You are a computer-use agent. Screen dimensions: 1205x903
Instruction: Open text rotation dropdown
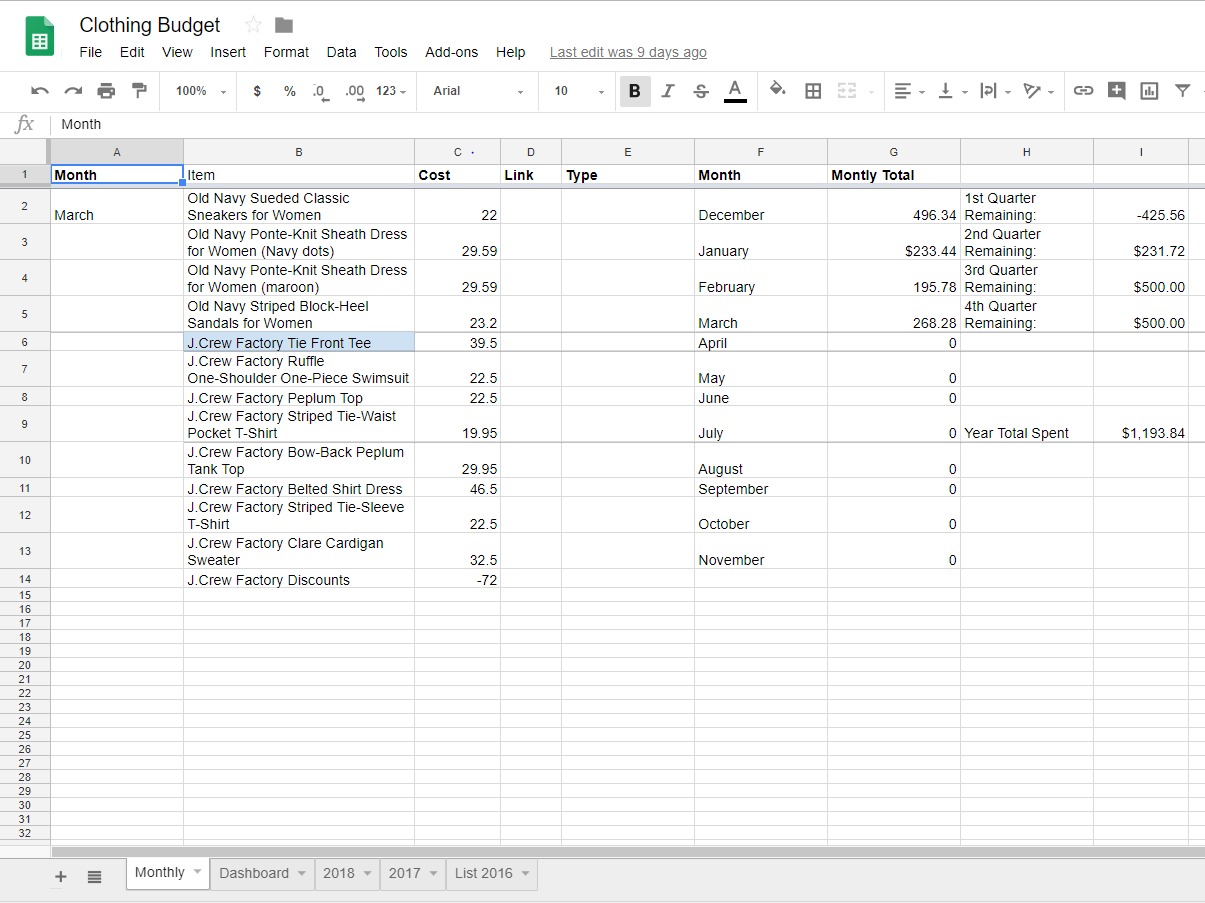click(1039, 91)
